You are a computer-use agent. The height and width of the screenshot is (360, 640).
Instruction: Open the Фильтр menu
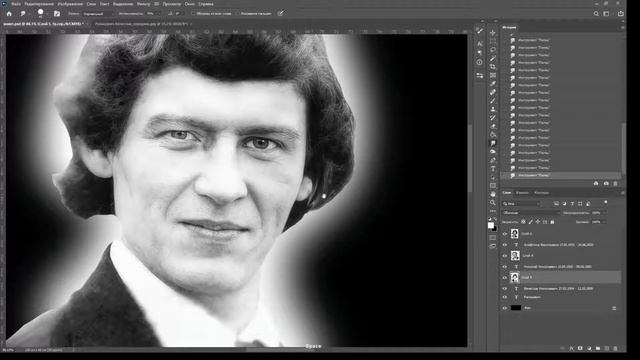(x=143, y=4)
